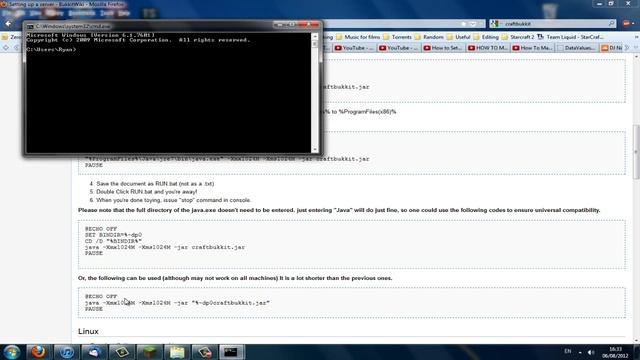640x360 pixels.
Task: Open the Editing bookmark folder
Action: coord(486,37)
